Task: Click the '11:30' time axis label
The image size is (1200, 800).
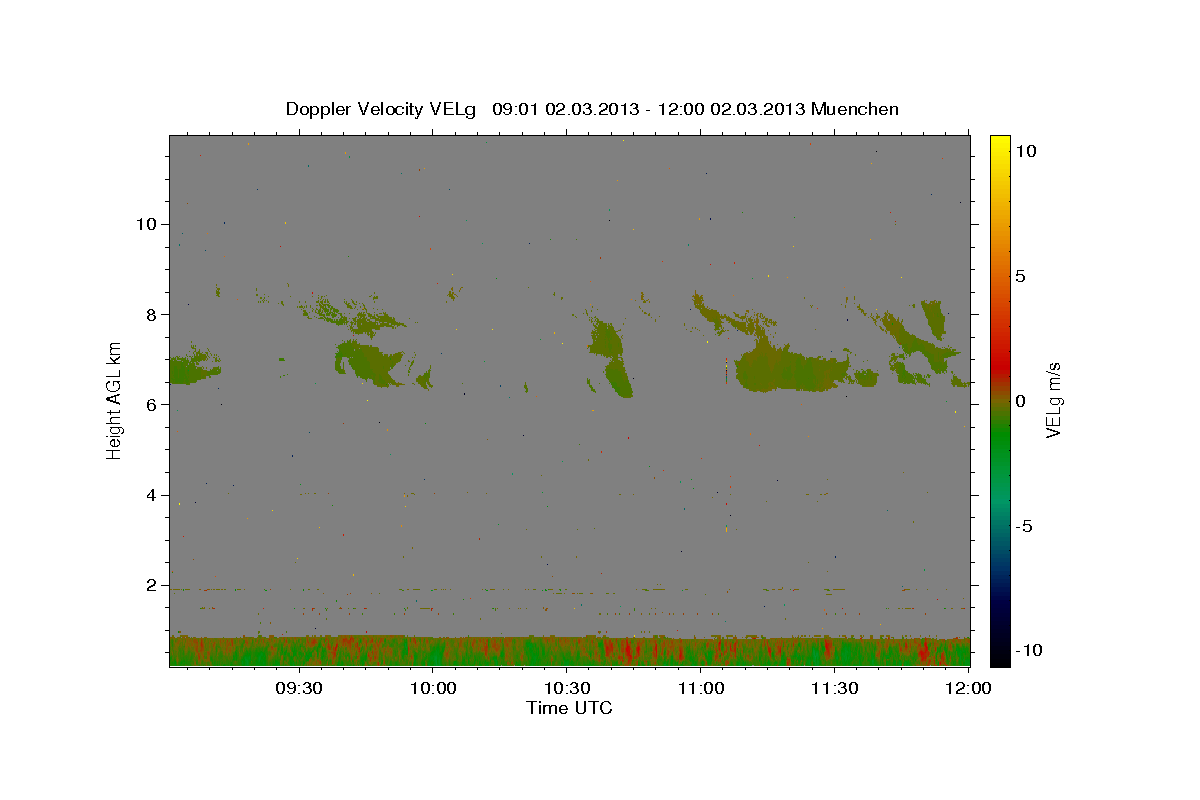Action: pos(835,688)
